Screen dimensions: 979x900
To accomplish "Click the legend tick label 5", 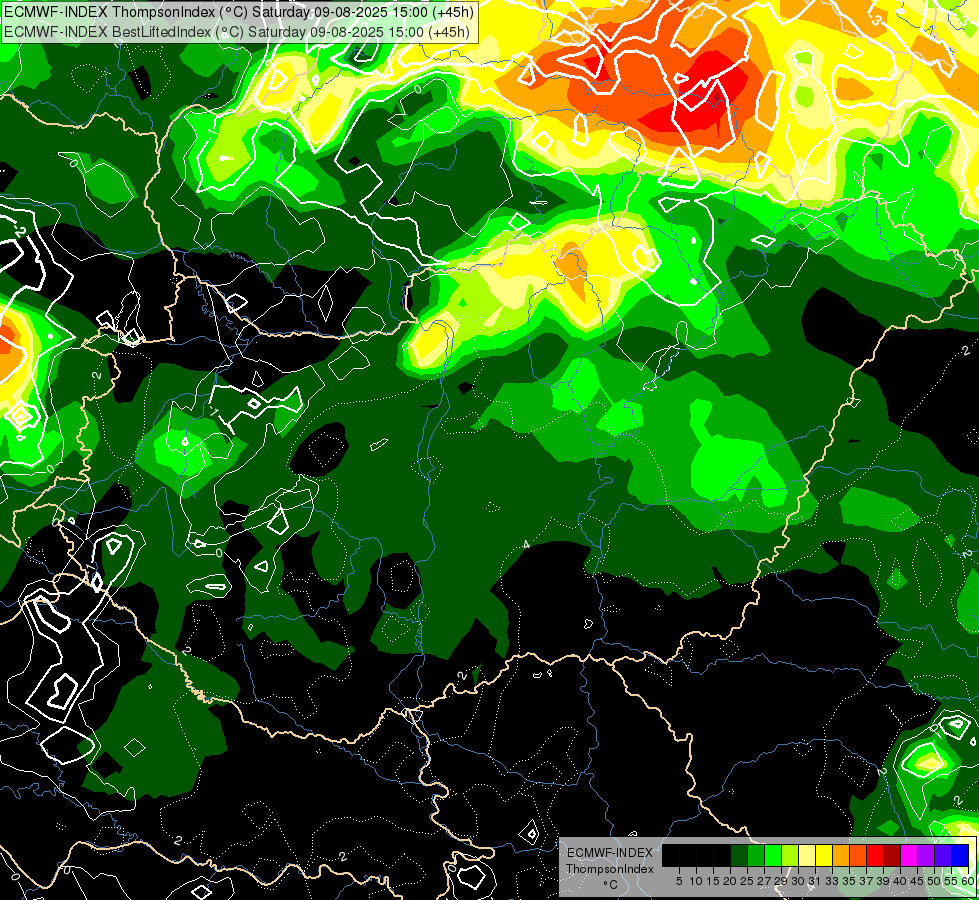I will [x=679, y=881].
